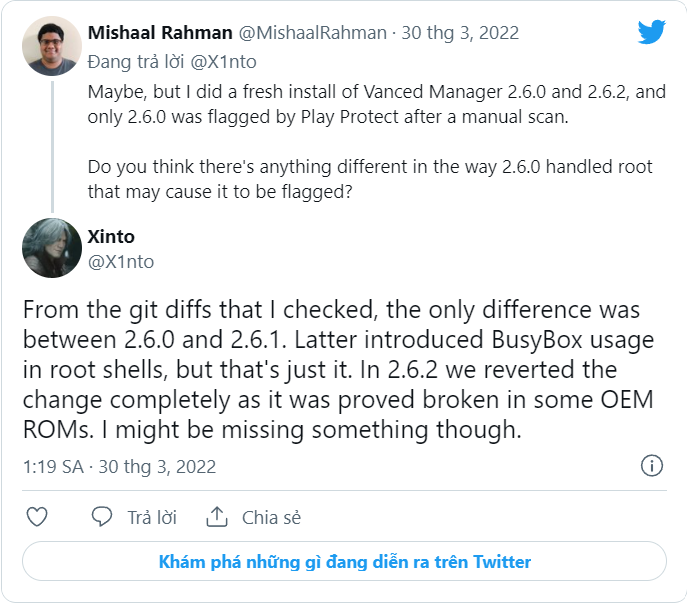Screen dimensions: 687x603
Task: Click the @X1nto handle below Xinto
Action: (121, 261)
